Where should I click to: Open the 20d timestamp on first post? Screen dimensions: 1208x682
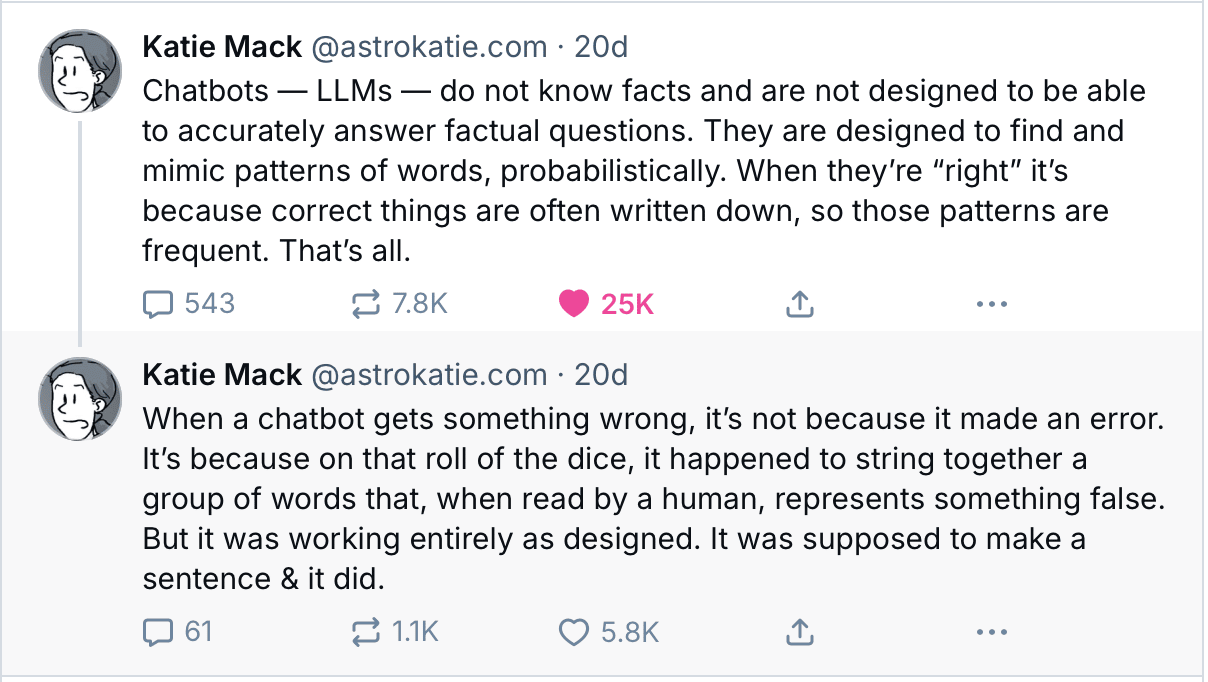tap(602, 46)
